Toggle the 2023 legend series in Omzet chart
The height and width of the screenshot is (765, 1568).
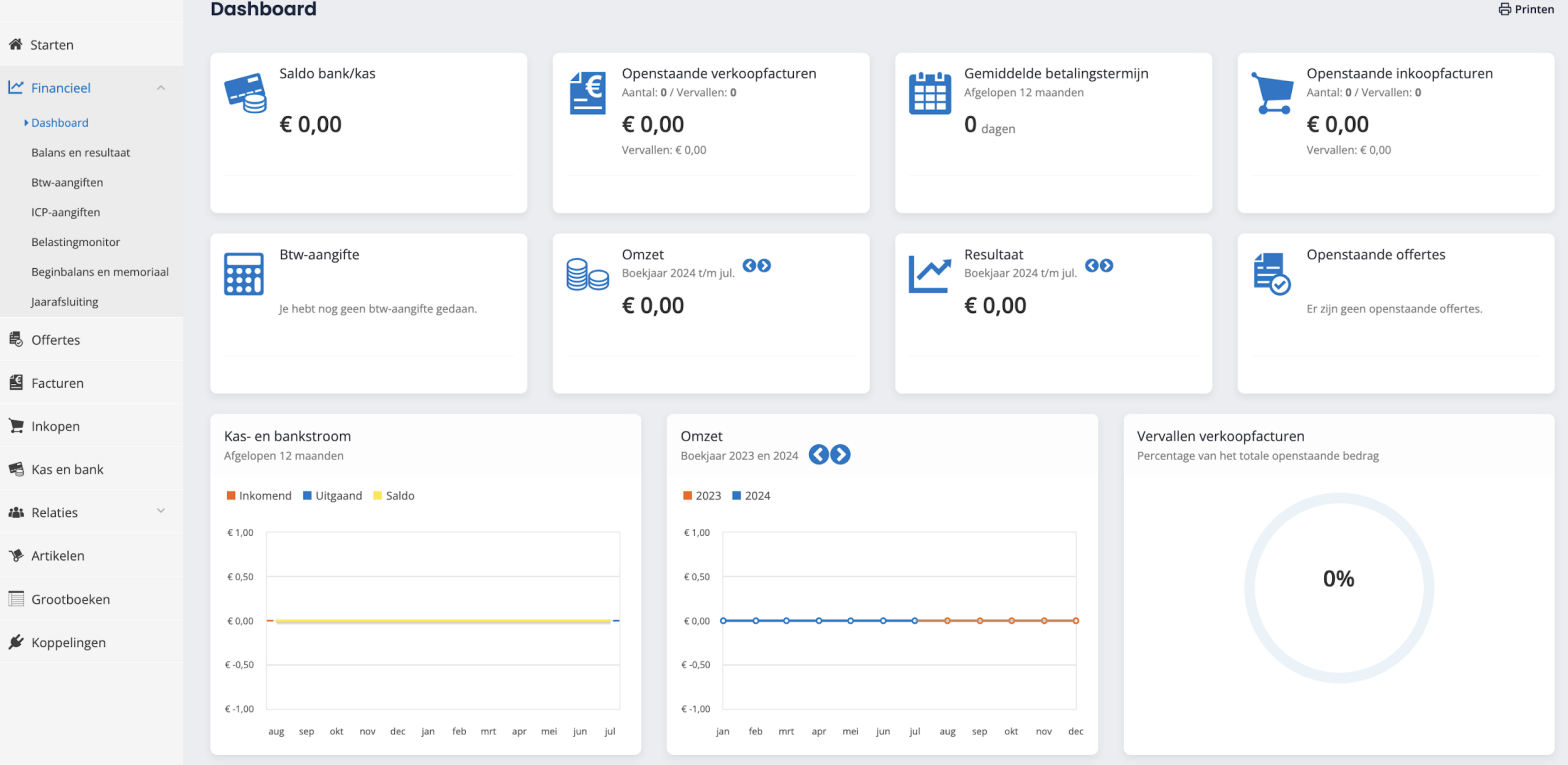706,496
